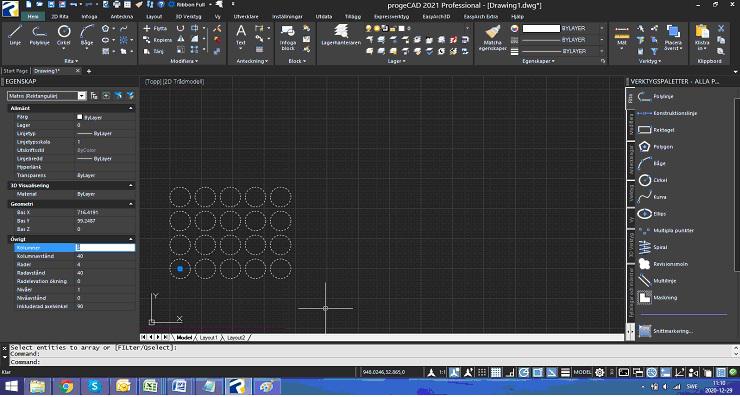Image resolution: width=740 pixels, height=397 pixels.
Task: Open Lagerhanteraren layer manager
Action: pos(341,35)
